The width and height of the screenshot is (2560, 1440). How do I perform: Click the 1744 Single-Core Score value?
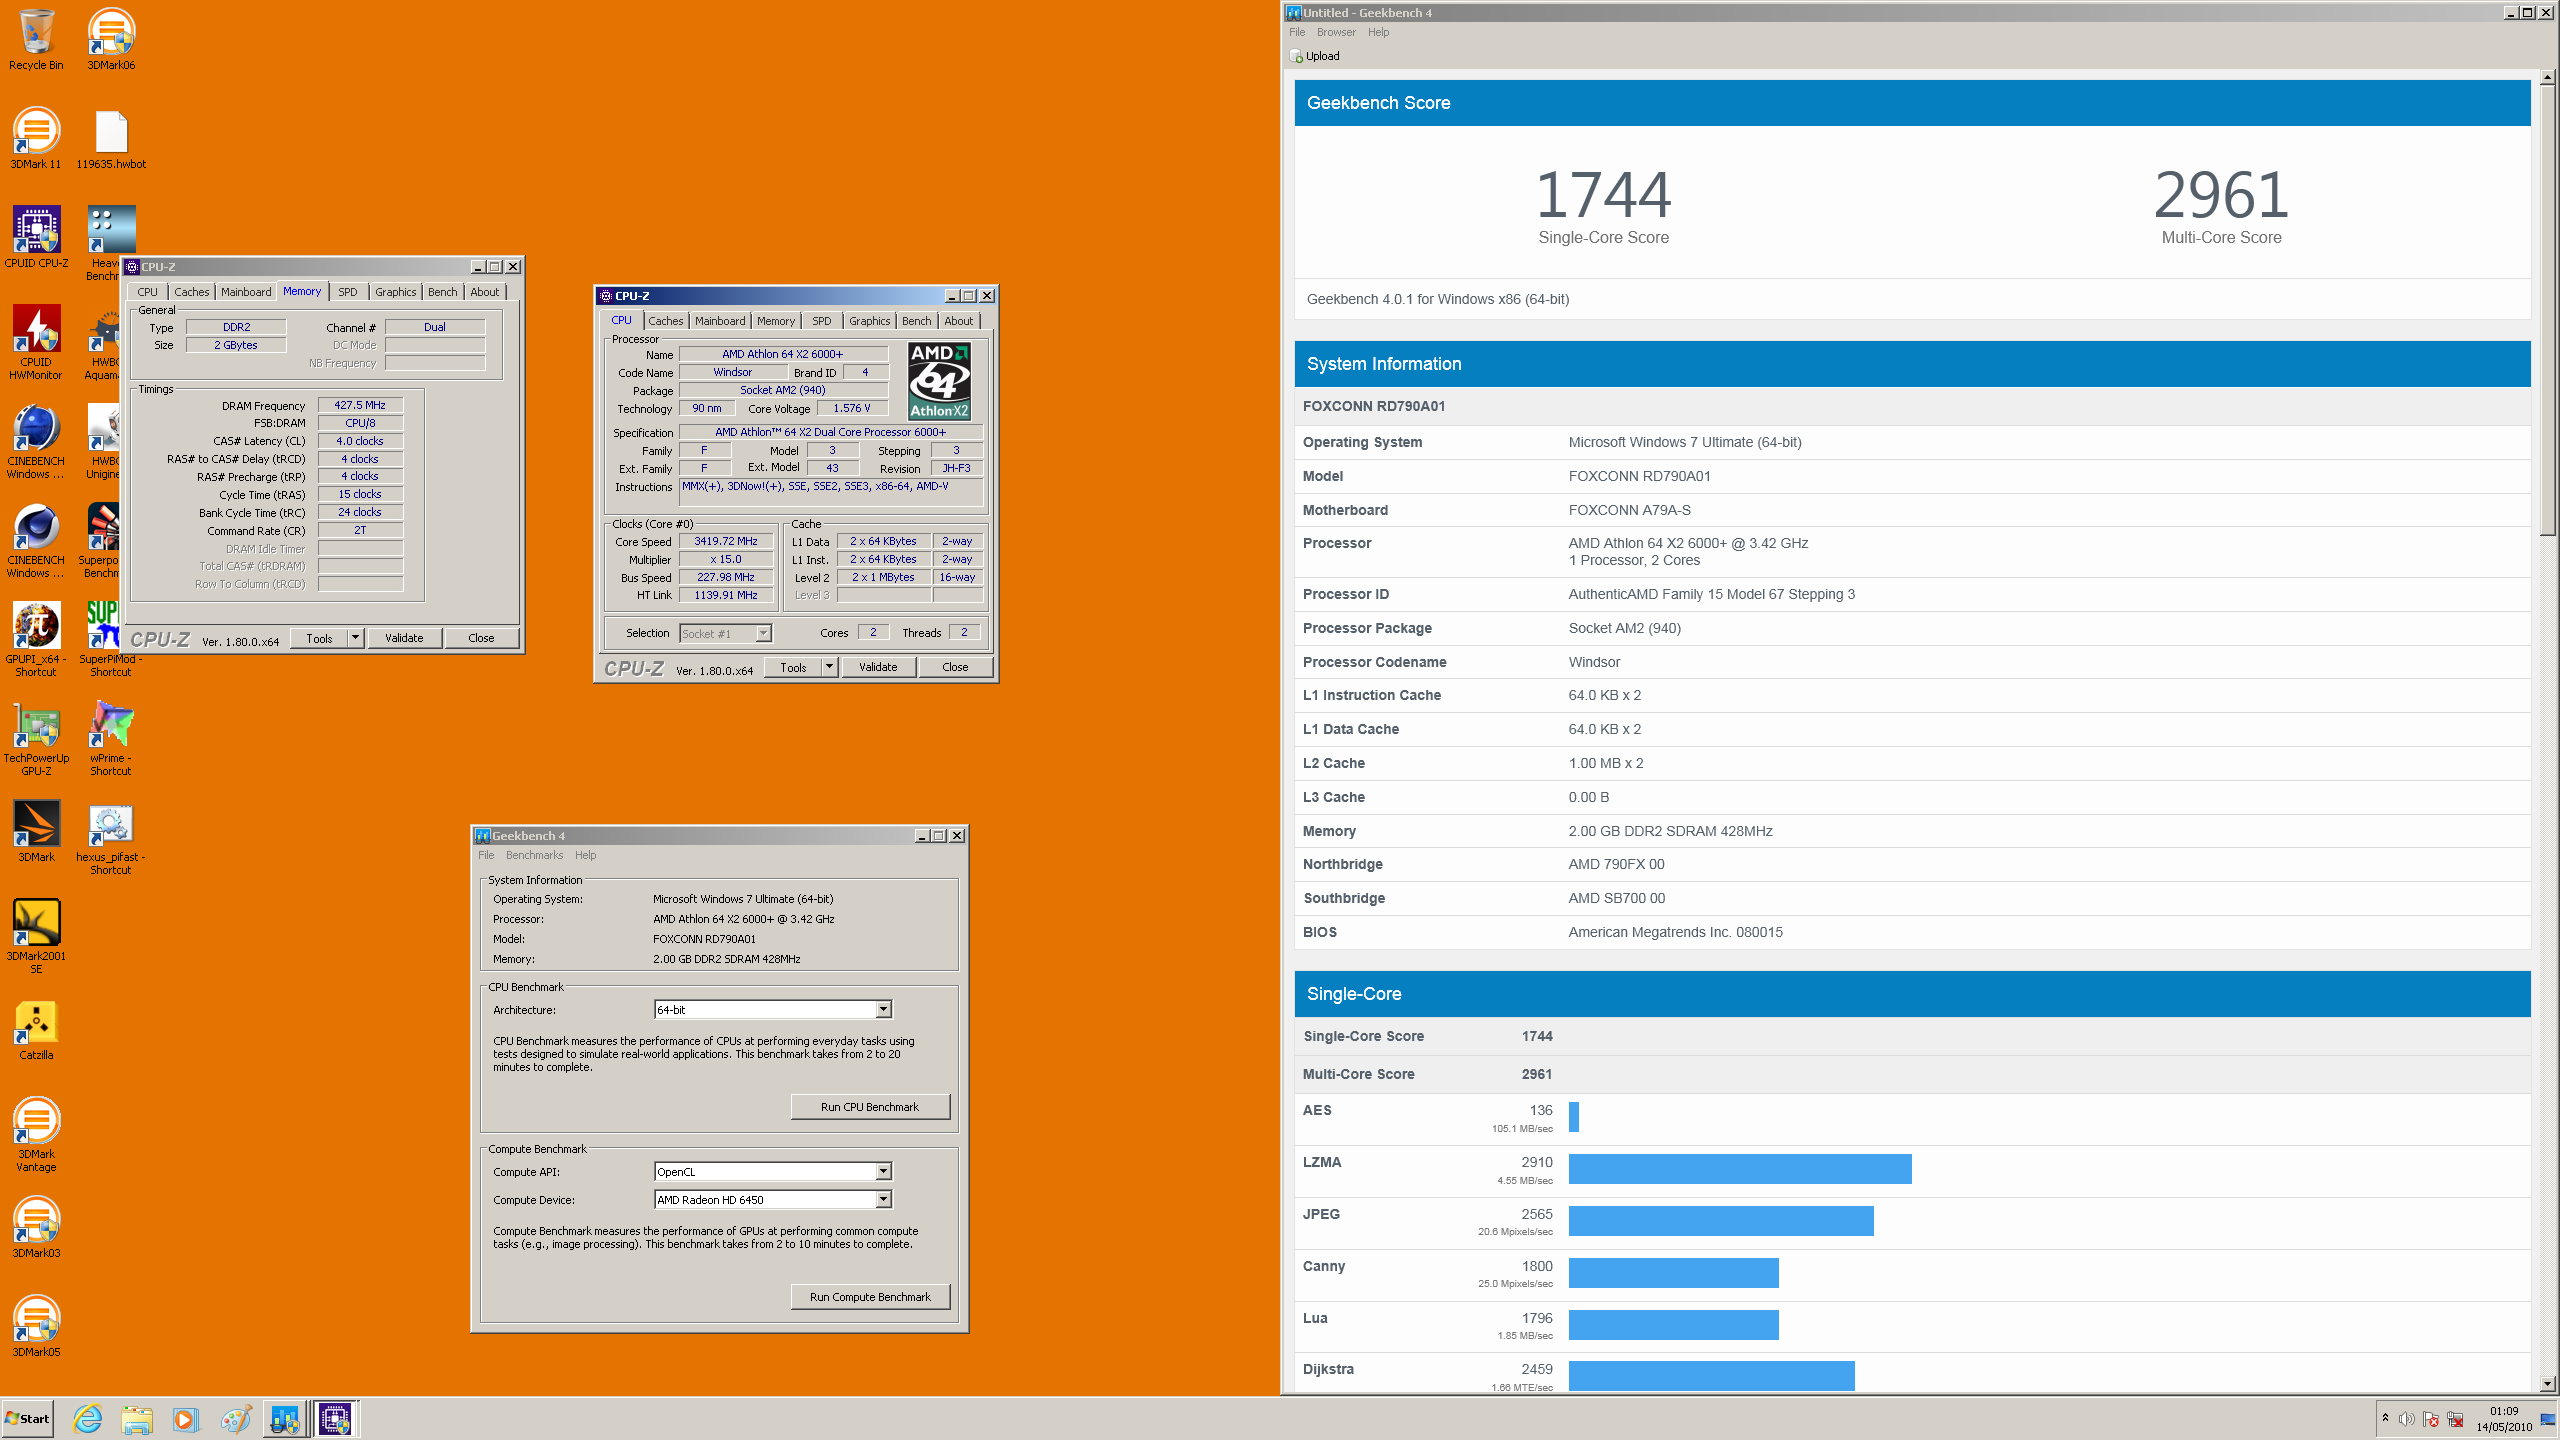pyautogui.click(x=1603, y=194)
